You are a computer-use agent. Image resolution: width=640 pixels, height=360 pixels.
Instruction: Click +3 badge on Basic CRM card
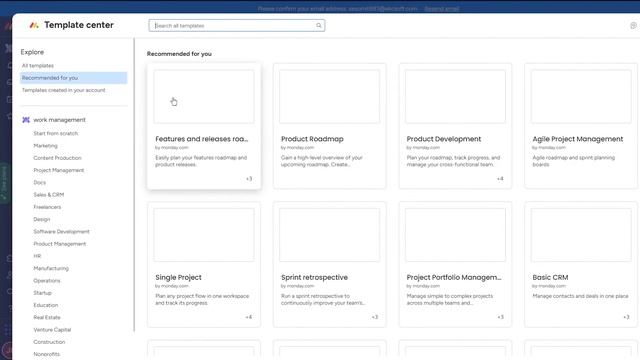pos(626,317)
